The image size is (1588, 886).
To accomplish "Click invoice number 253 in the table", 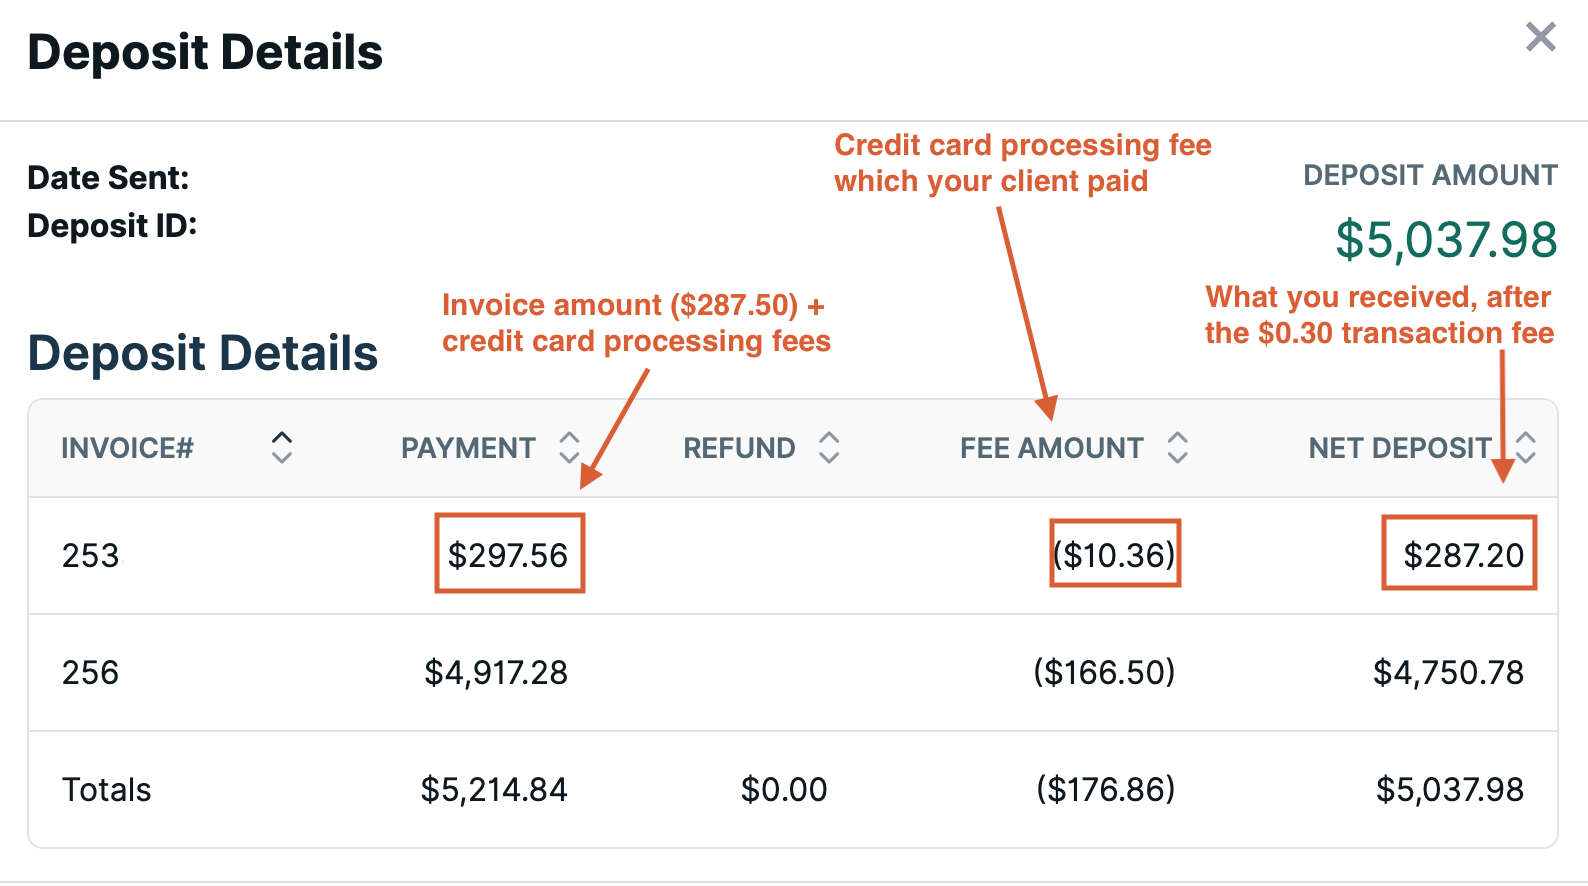I will 90,556.
